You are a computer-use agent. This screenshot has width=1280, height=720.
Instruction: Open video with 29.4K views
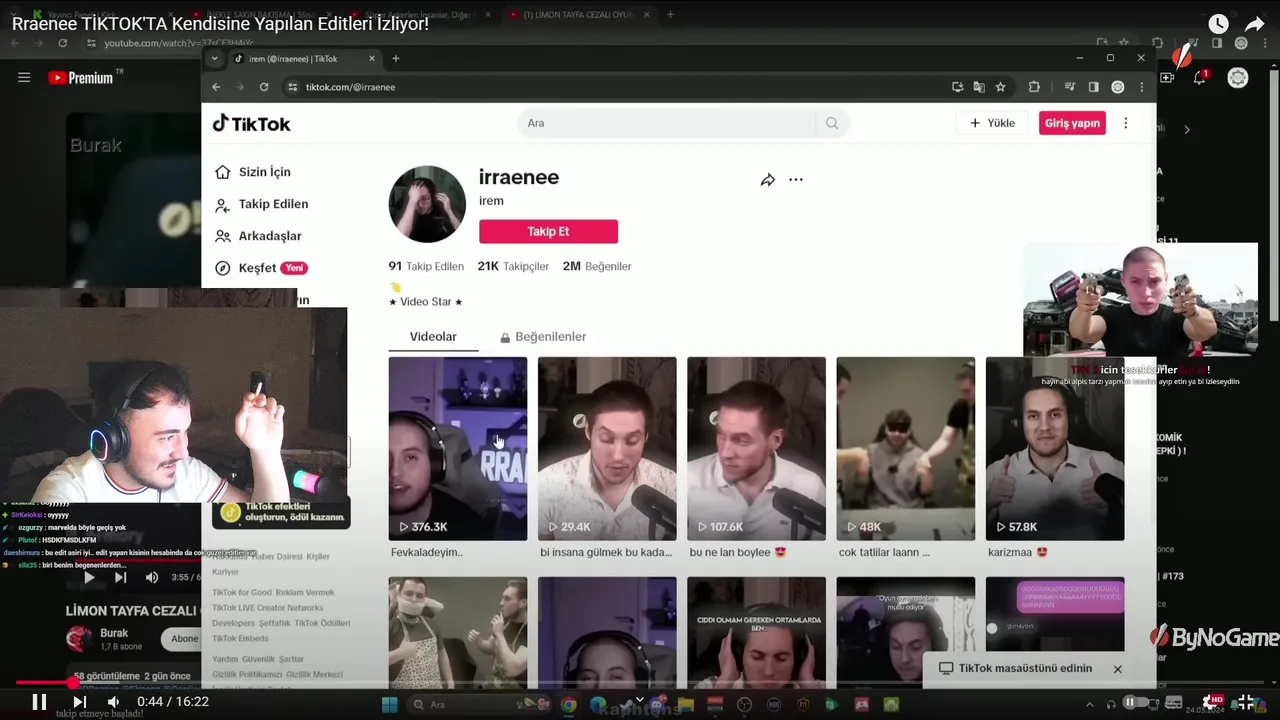pos(607,449)
